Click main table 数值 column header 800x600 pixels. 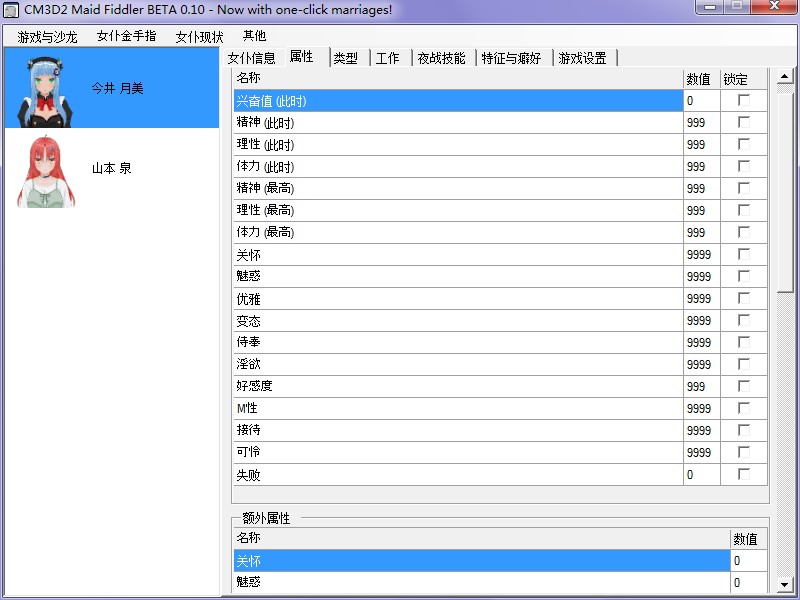click(702, 79)
